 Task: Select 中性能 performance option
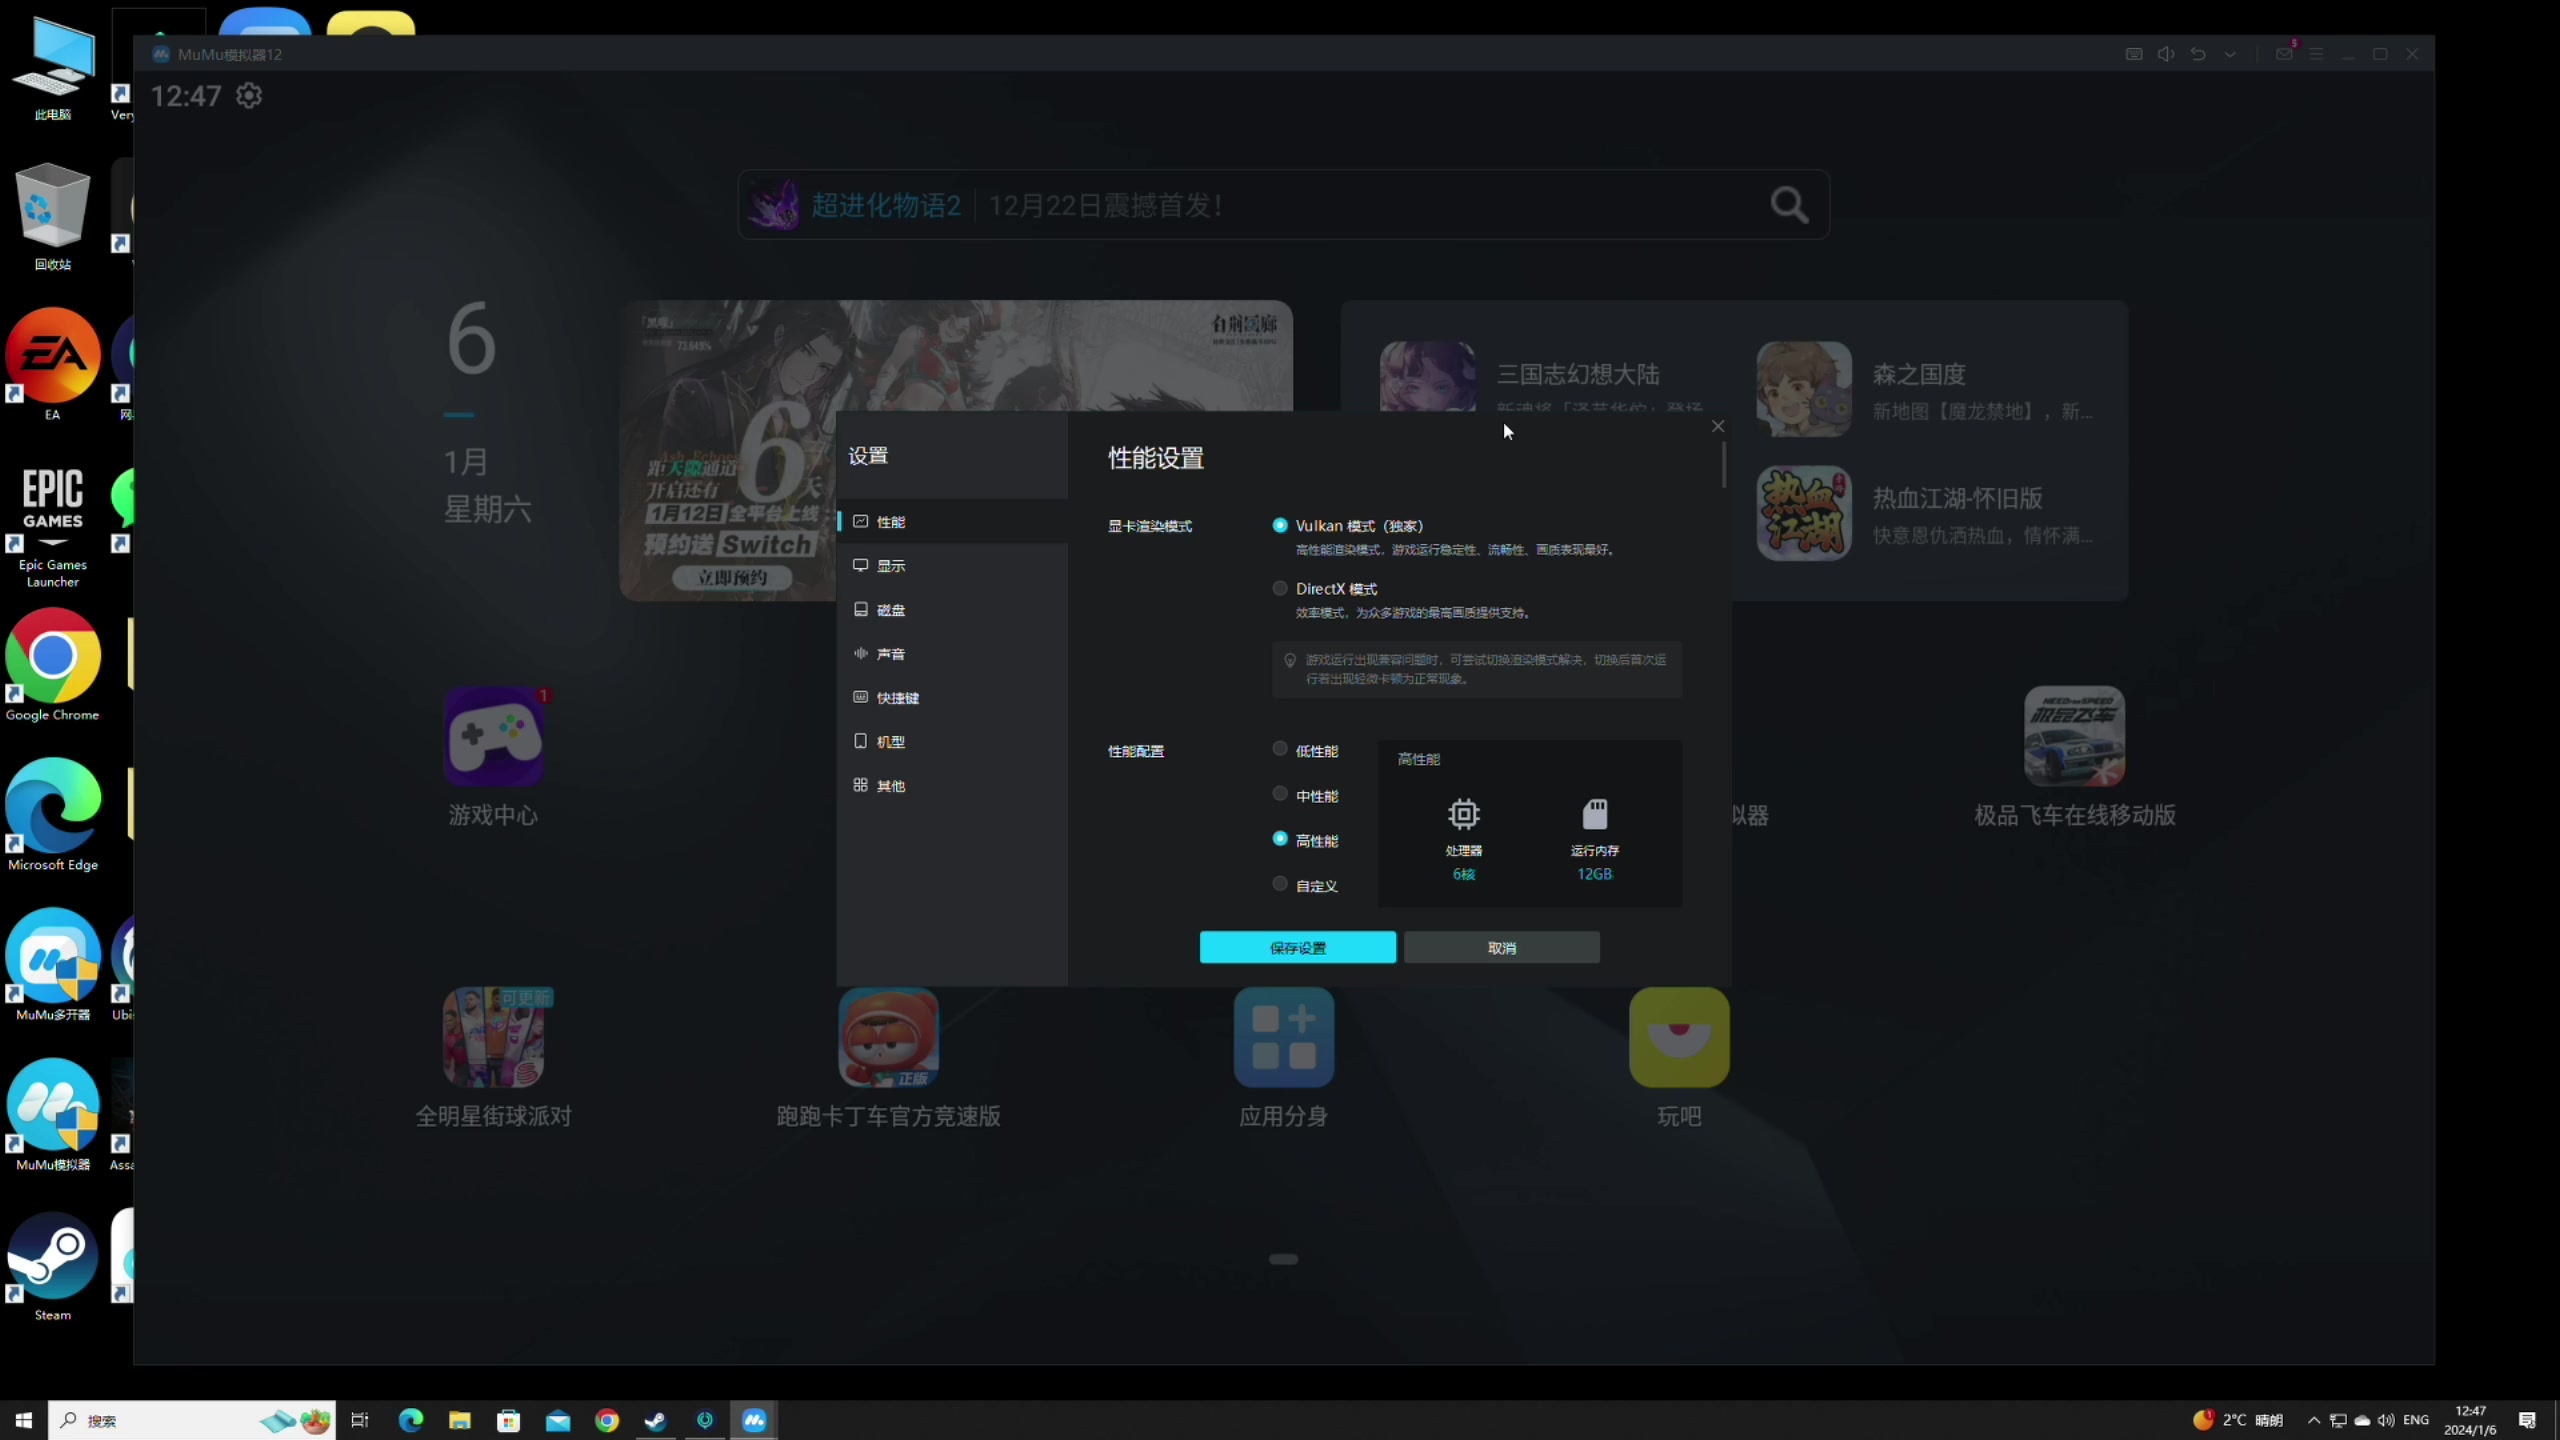click(x=1280, y=794)
